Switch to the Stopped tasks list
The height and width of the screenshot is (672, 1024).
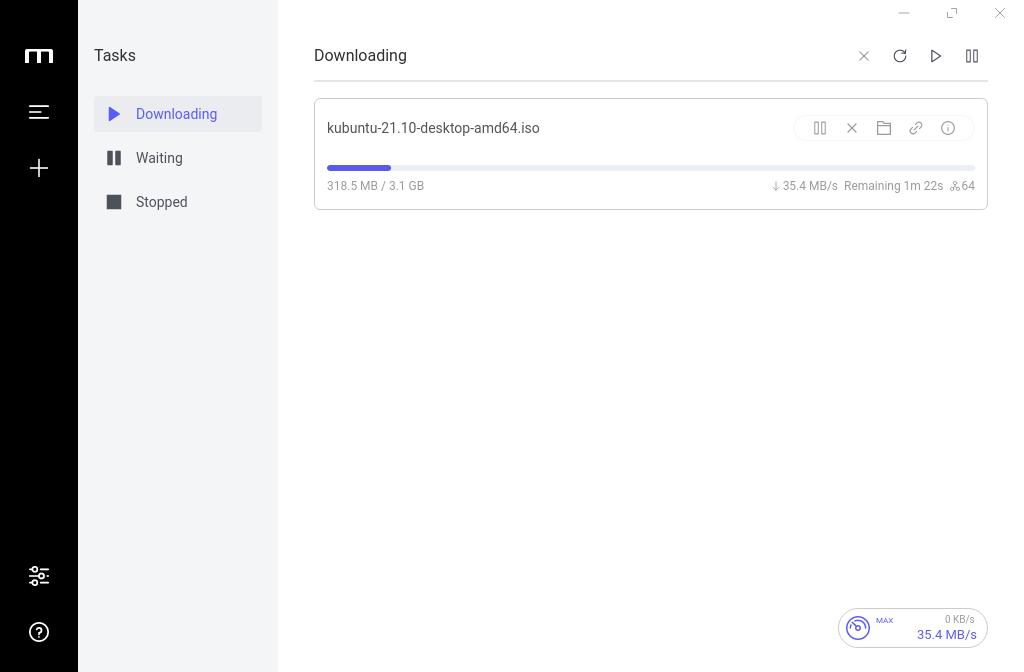click(178, 202)
